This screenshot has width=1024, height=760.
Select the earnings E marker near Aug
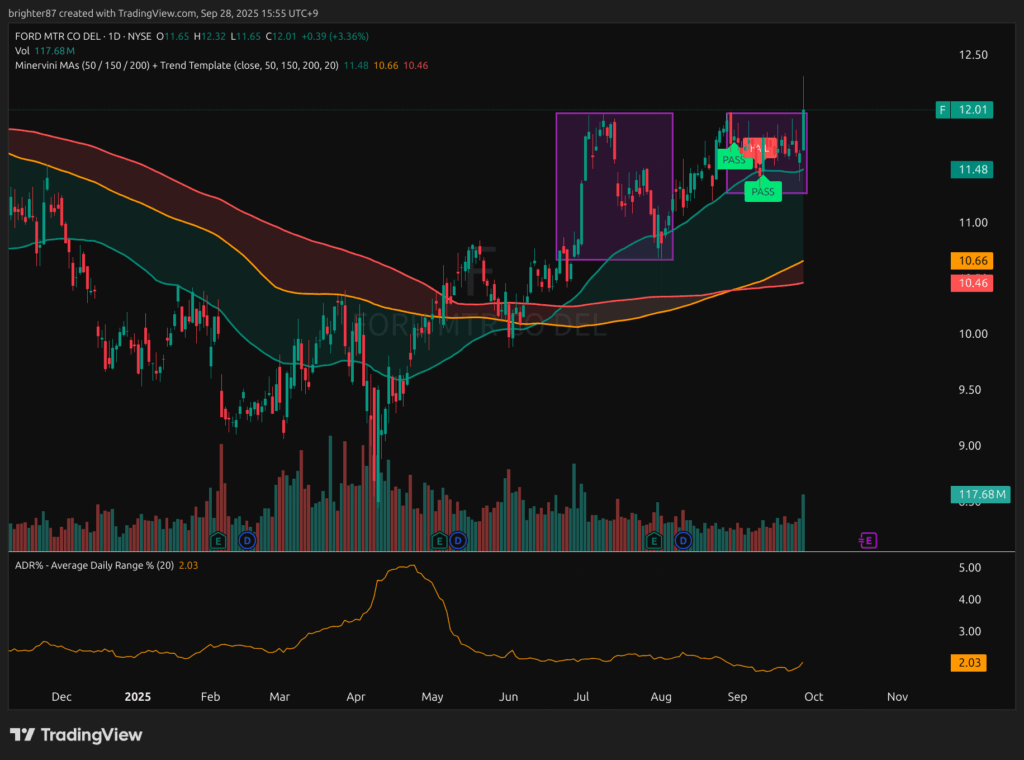coord(654,541)
